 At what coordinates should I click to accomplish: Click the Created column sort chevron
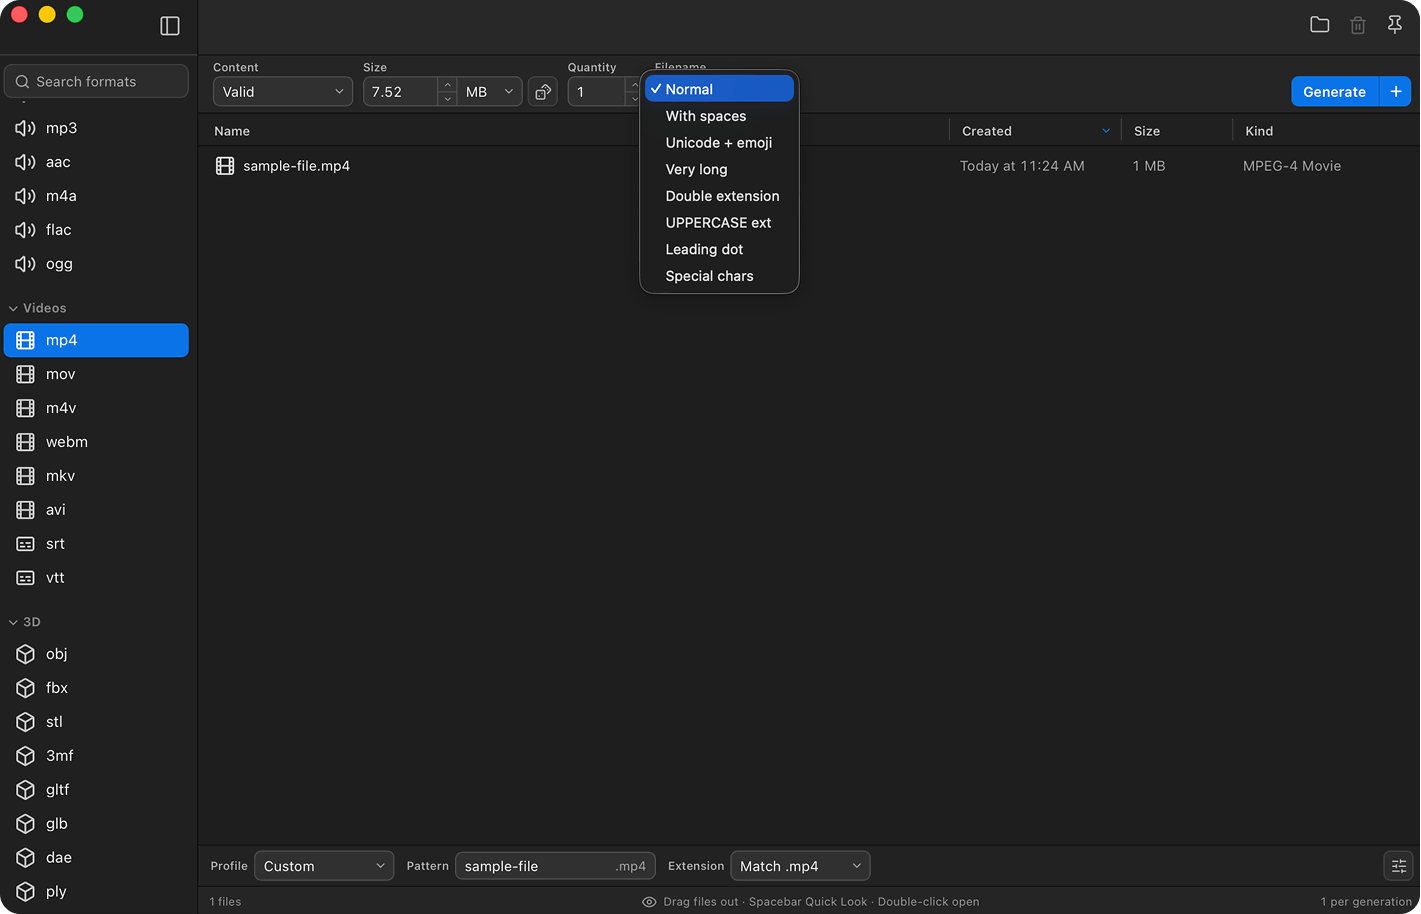(x=1106, y=131)
